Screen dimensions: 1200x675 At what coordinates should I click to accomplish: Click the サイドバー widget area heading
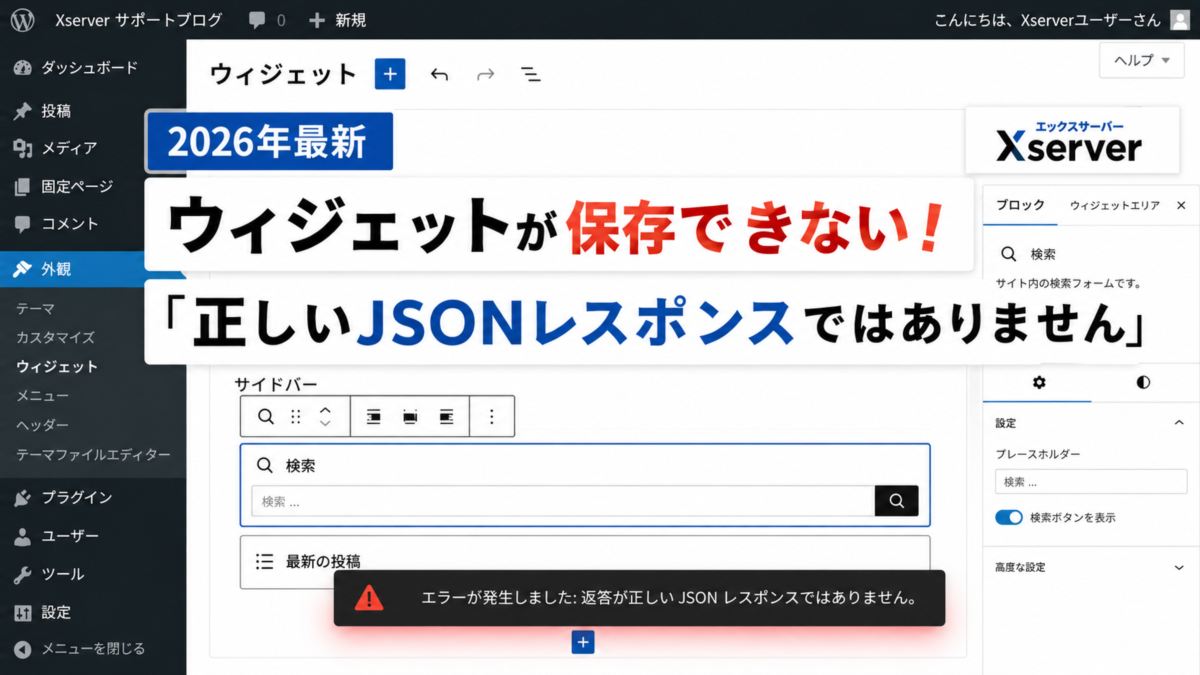point(276,384)
